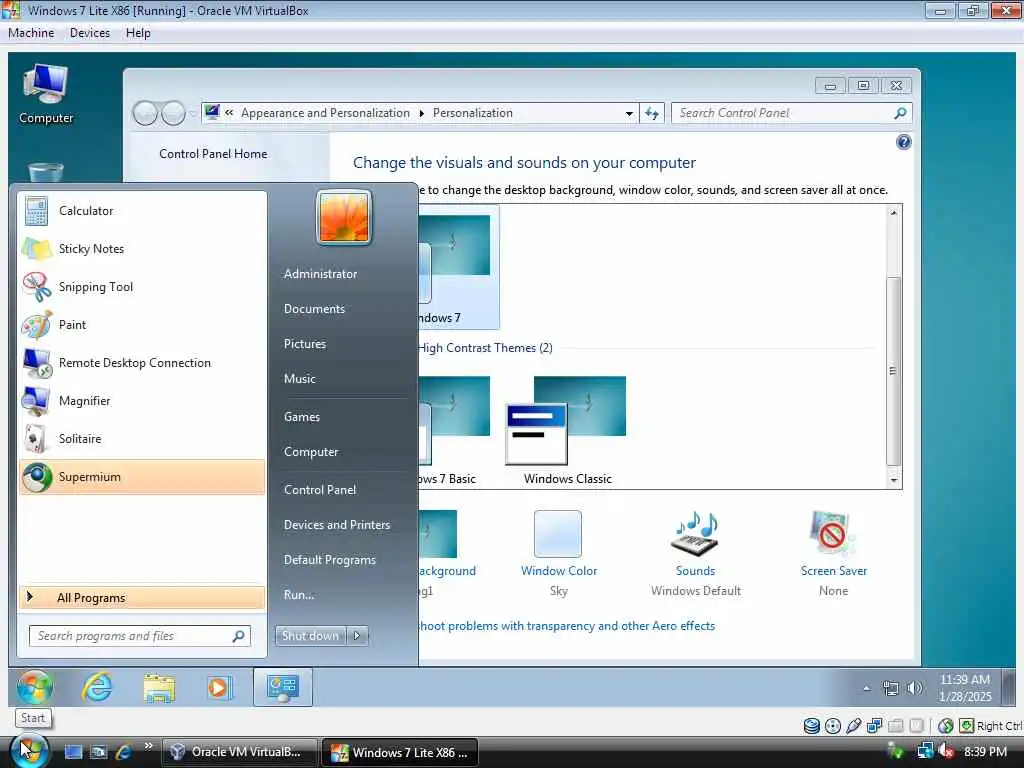Focus the Search Control Panel field
The width and height of the screenshot is (1024, 768).
791,113
